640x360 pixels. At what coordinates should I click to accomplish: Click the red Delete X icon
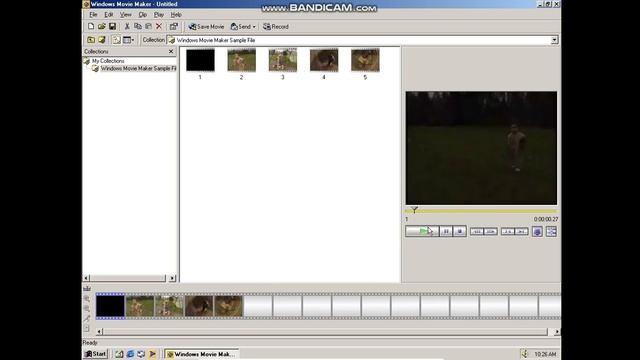[x=159, y=27]
